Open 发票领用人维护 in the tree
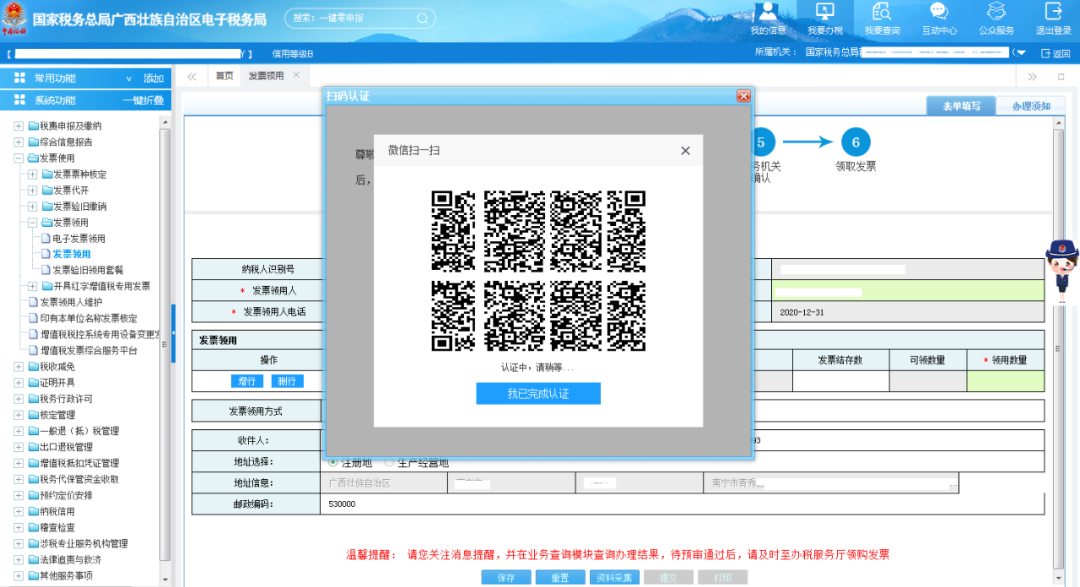 (70, 302)
